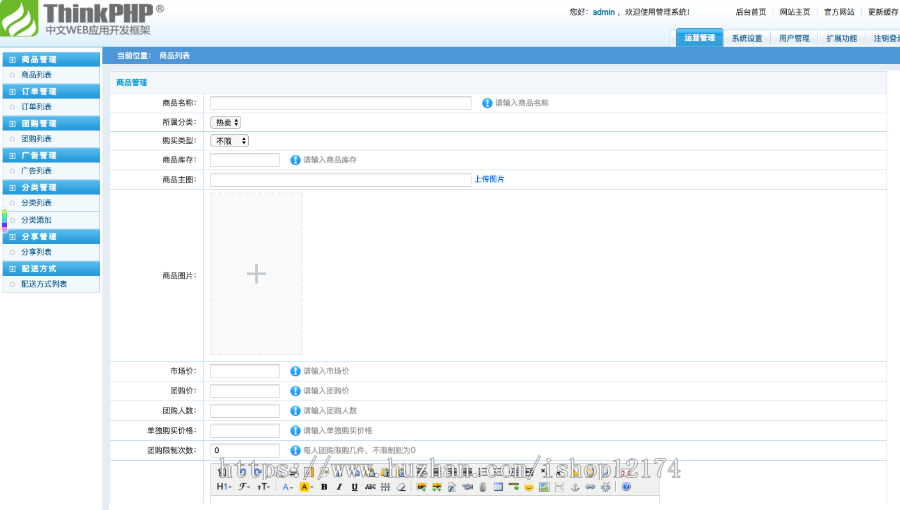
Task: Clear formatting with eraser icon
Action: pos(401,487)
